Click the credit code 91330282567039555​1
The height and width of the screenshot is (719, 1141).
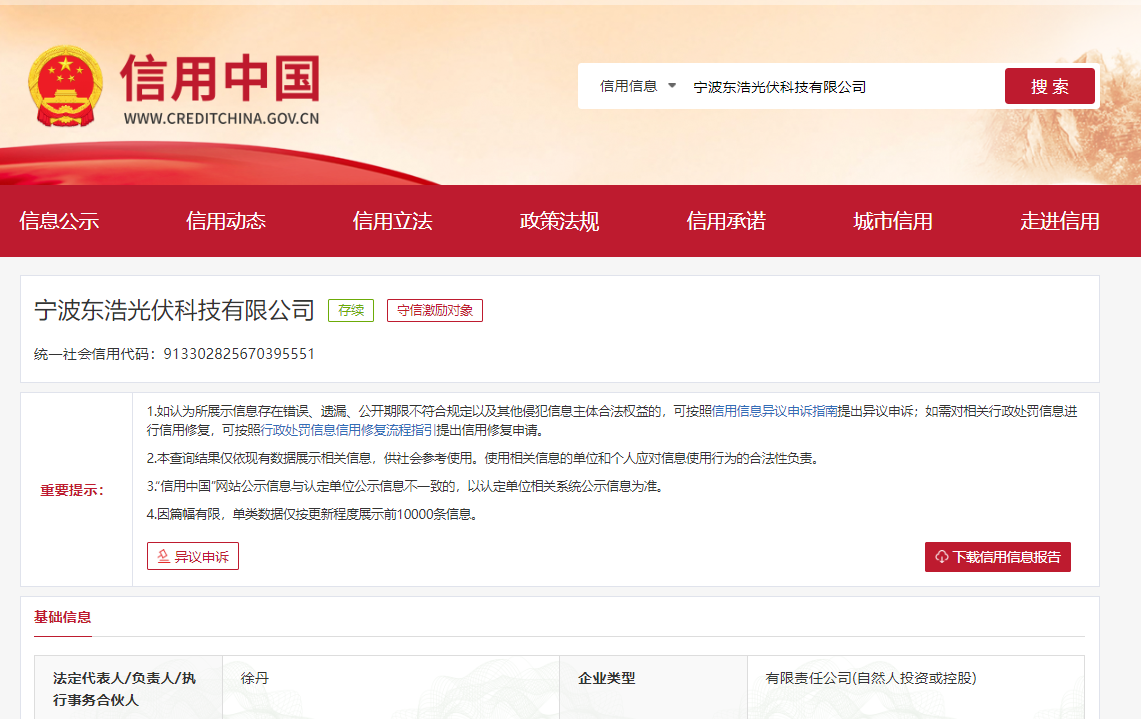pos(239,354)
